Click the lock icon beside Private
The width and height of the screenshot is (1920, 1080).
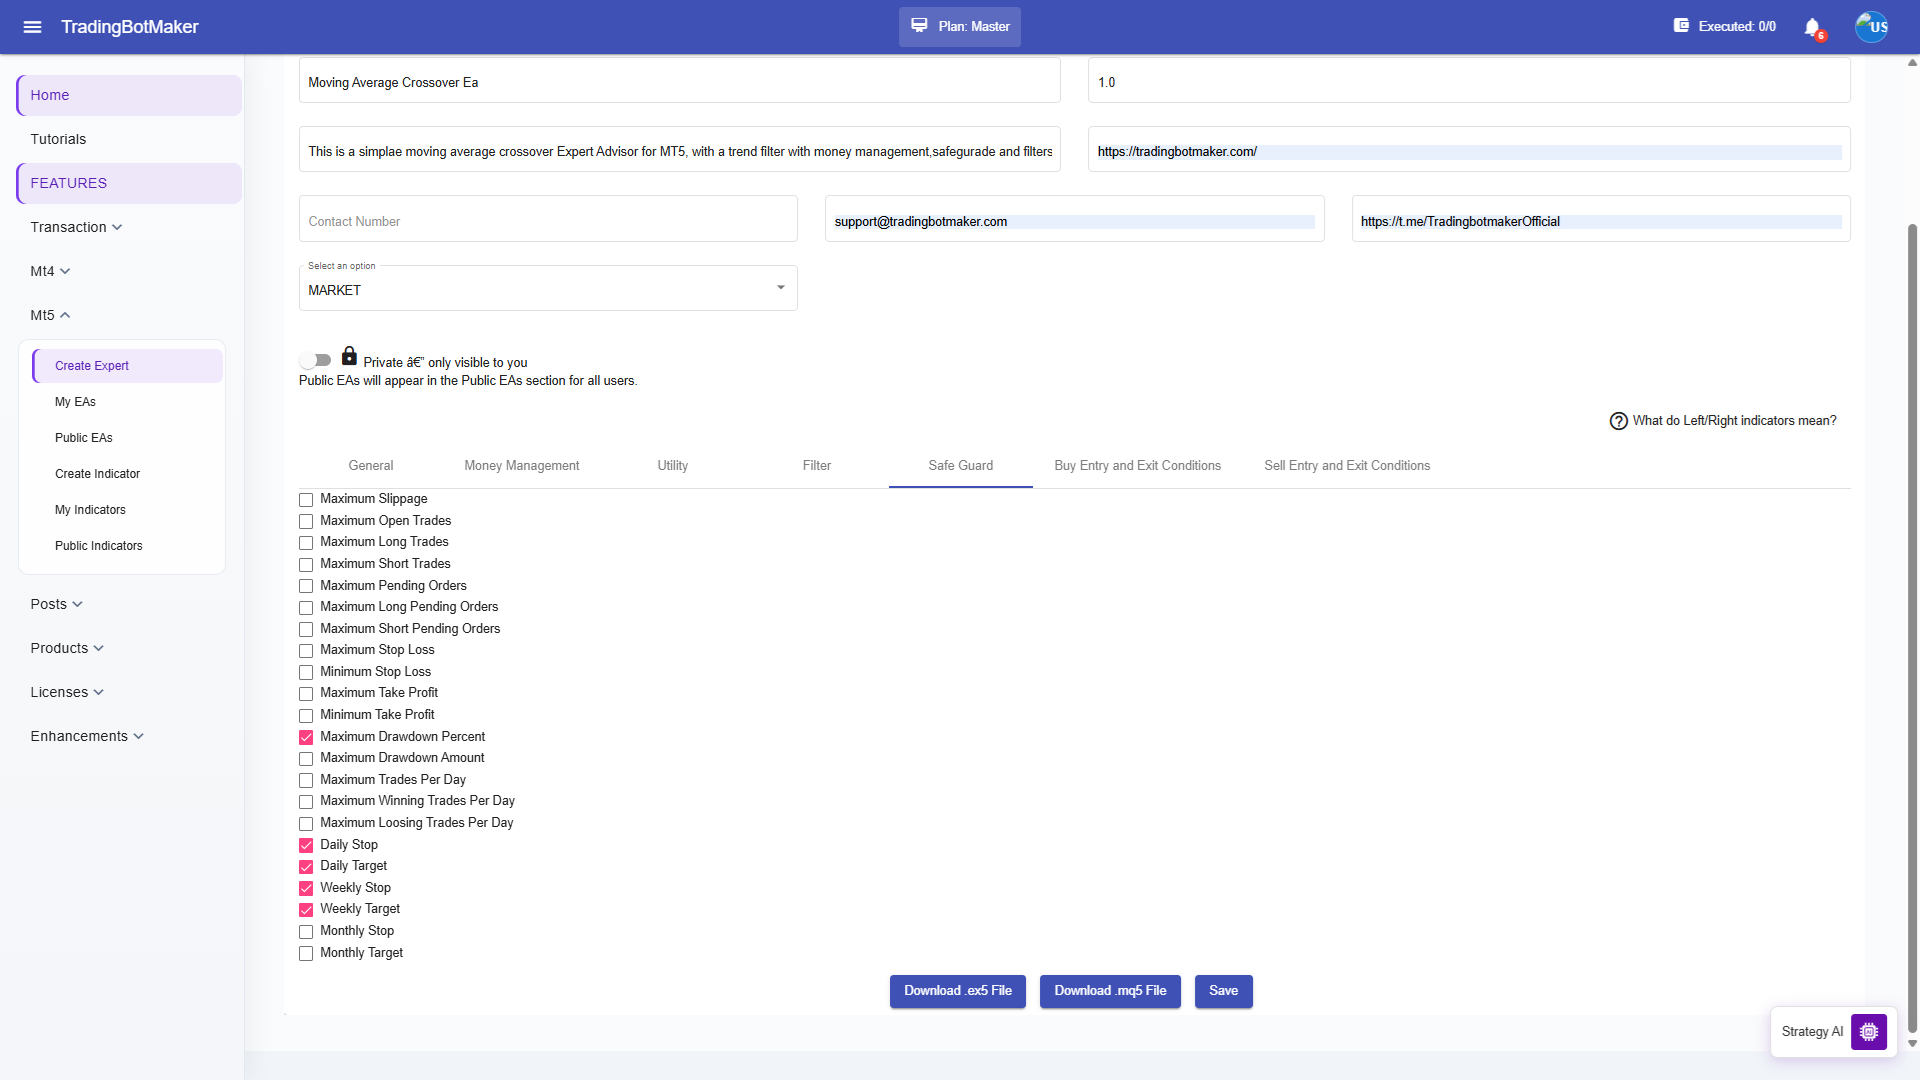(x=349, y=356)
